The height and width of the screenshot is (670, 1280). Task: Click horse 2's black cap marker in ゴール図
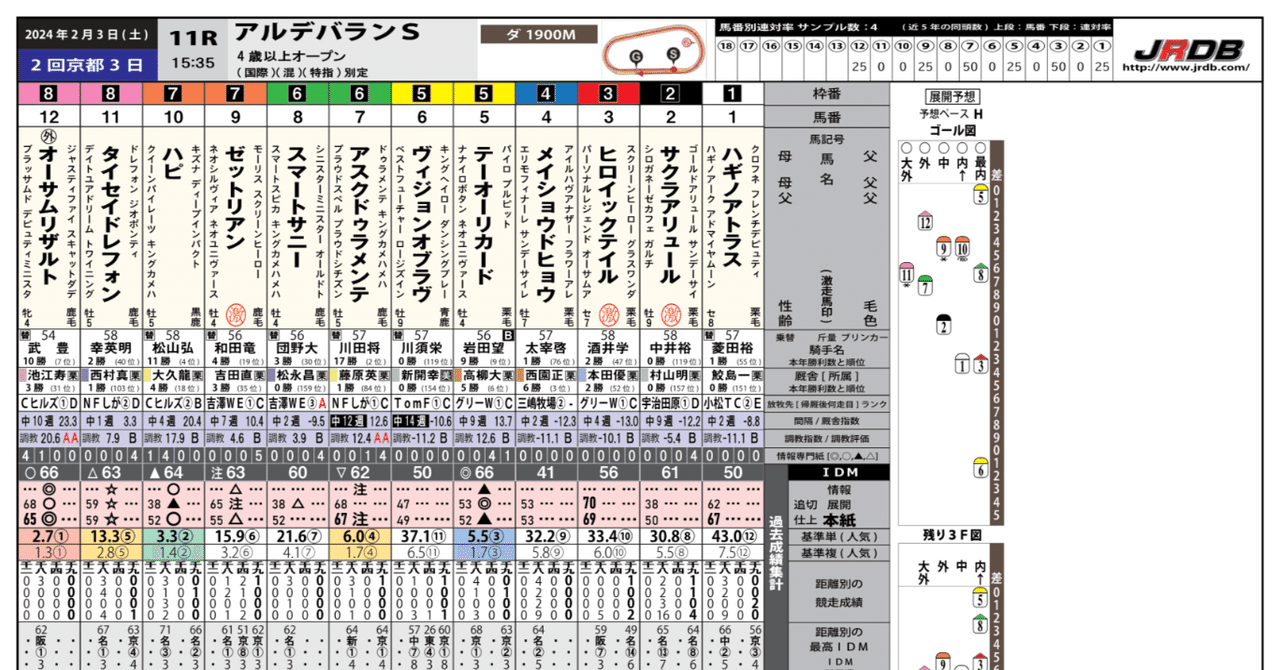[x=943, y=323]
